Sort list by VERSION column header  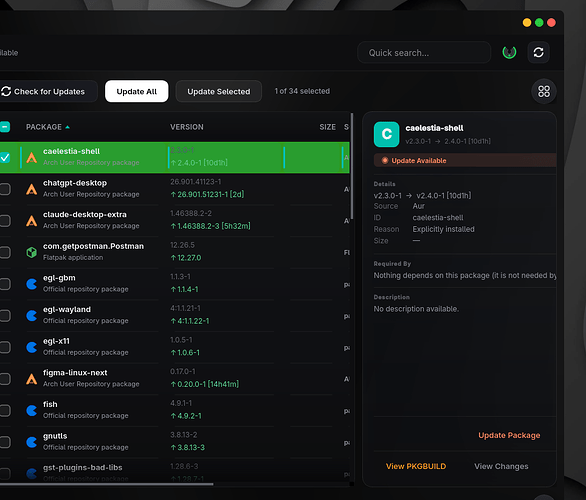pos(187,127)
